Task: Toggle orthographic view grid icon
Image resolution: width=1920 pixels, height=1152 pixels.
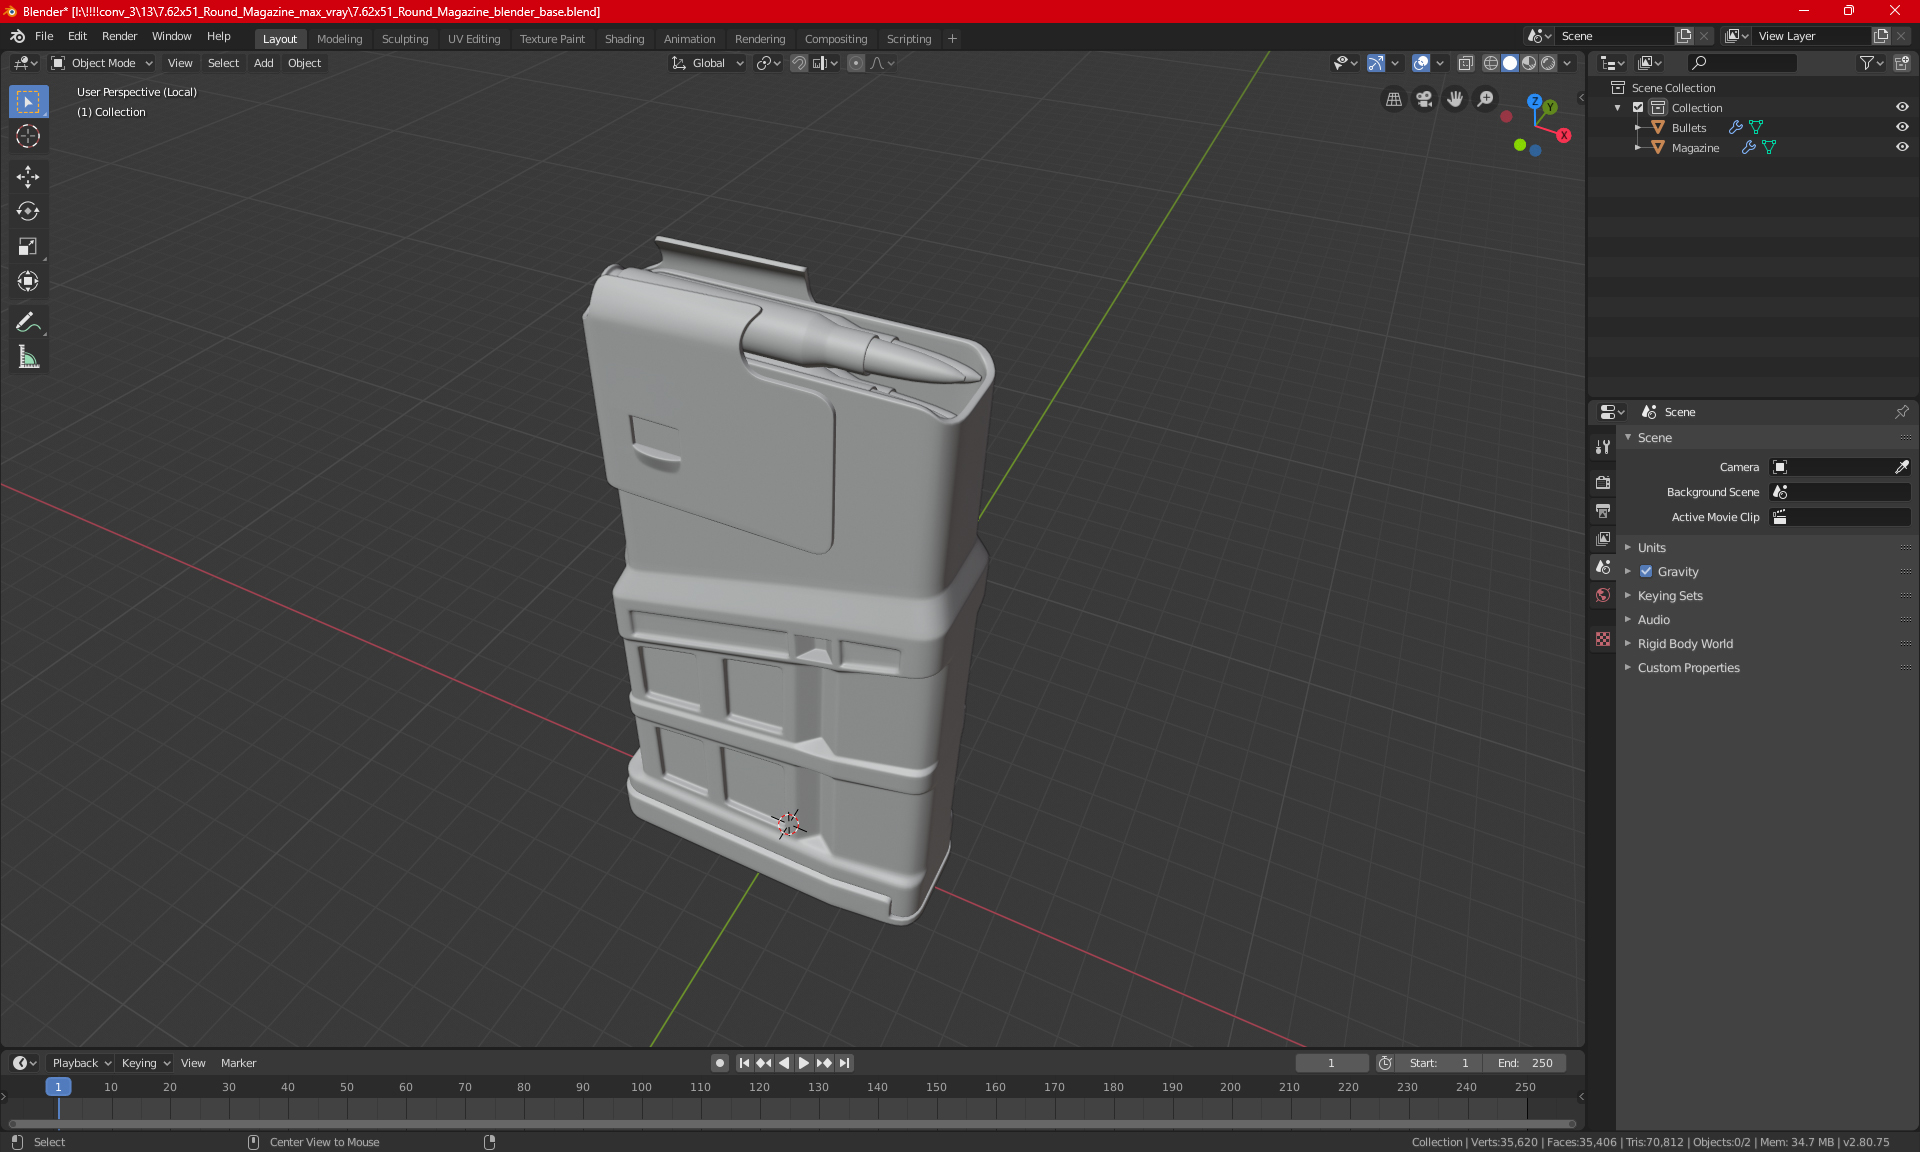Action: pyautogui.click(x=1393, y=99)
